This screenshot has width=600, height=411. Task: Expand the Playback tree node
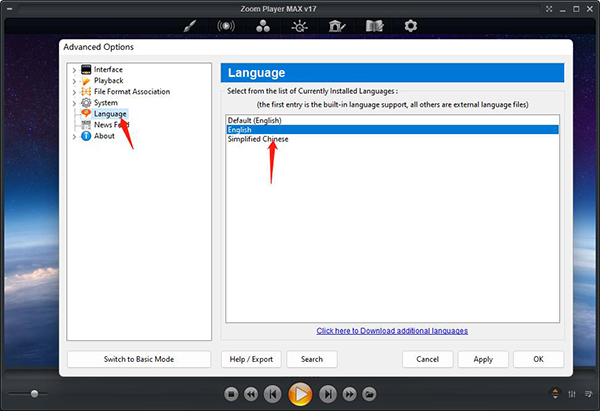coord(74,80)
